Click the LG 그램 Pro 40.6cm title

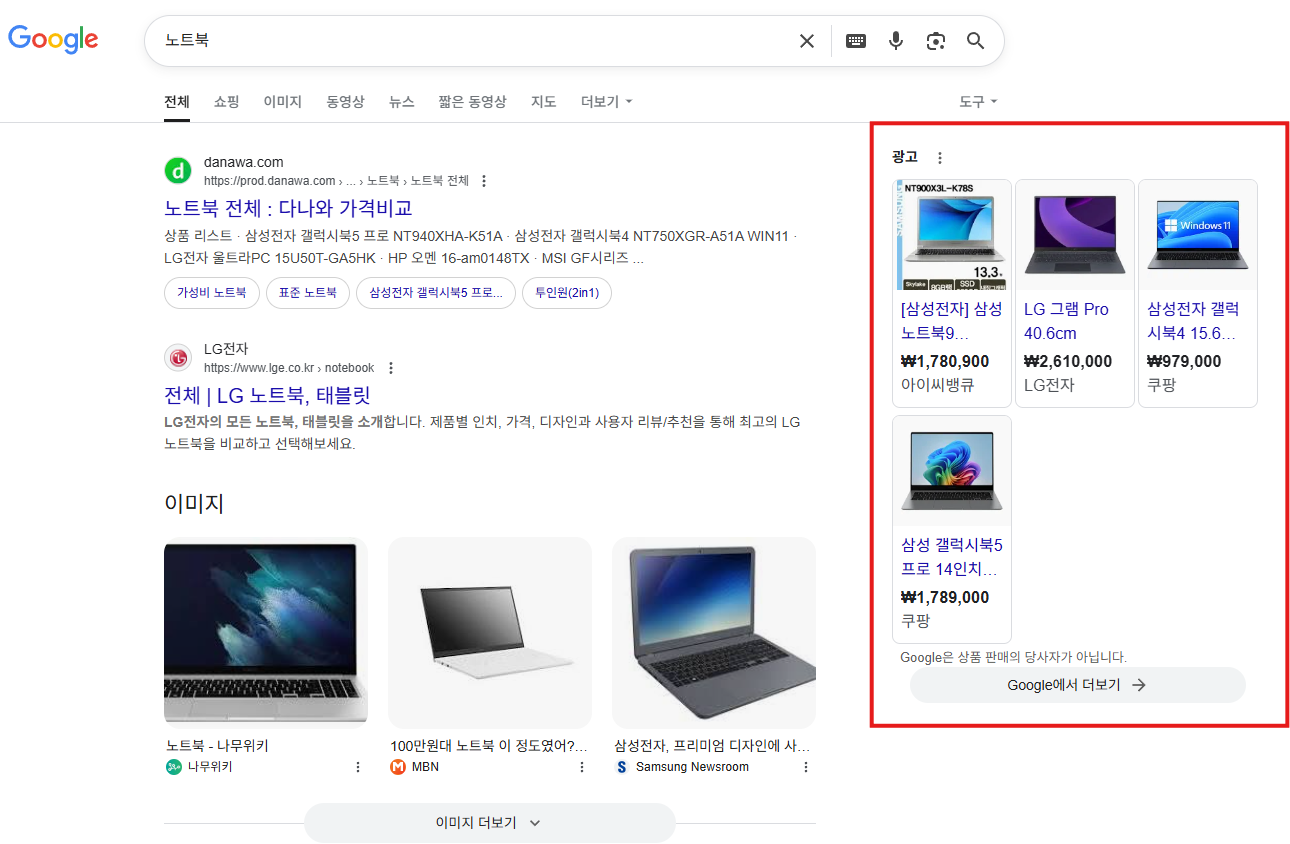tap(1066, 321)
